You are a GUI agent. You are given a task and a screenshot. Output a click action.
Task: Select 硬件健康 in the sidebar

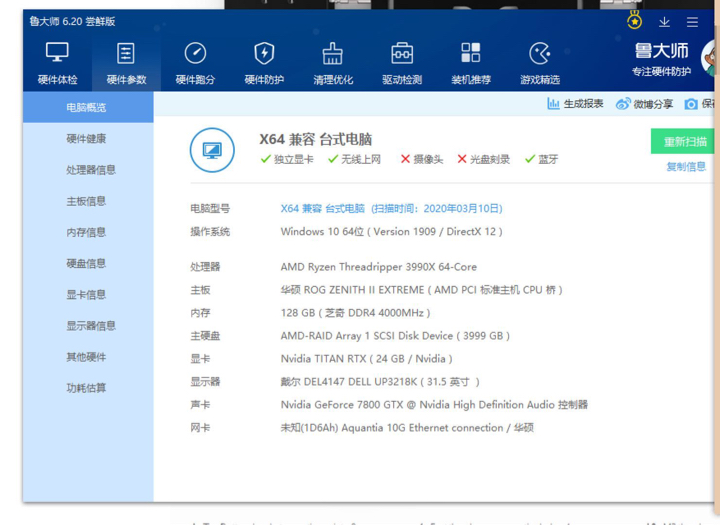(x=86, y=139)
